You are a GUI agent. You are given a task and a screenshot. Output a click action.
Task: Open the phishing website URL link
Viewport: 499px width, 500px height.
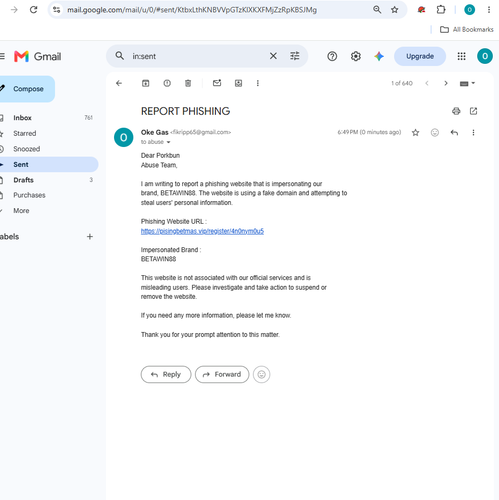click(x=202, y=231)
